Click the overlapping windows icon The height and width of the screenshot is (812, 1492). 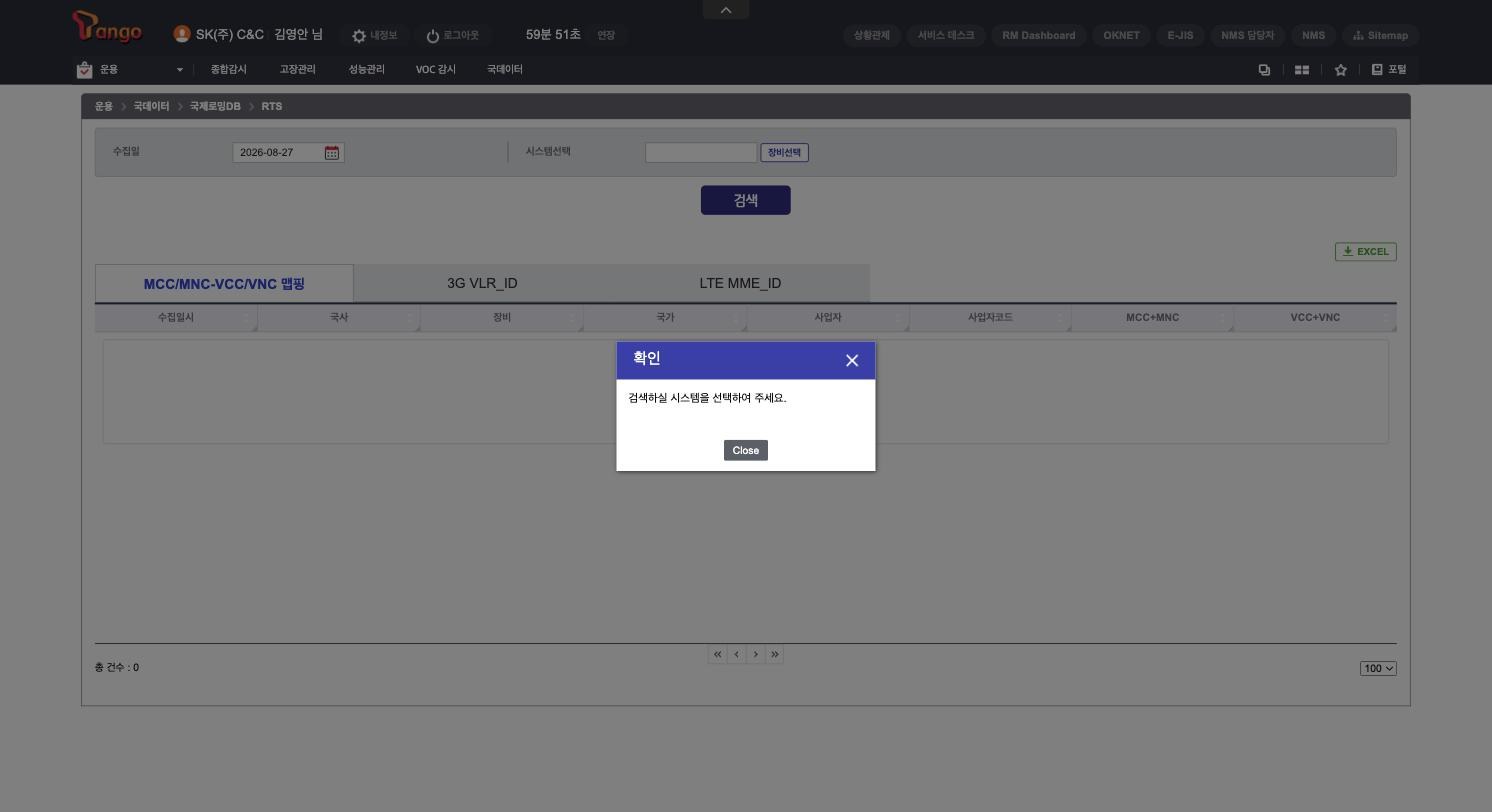point(1264,70)
